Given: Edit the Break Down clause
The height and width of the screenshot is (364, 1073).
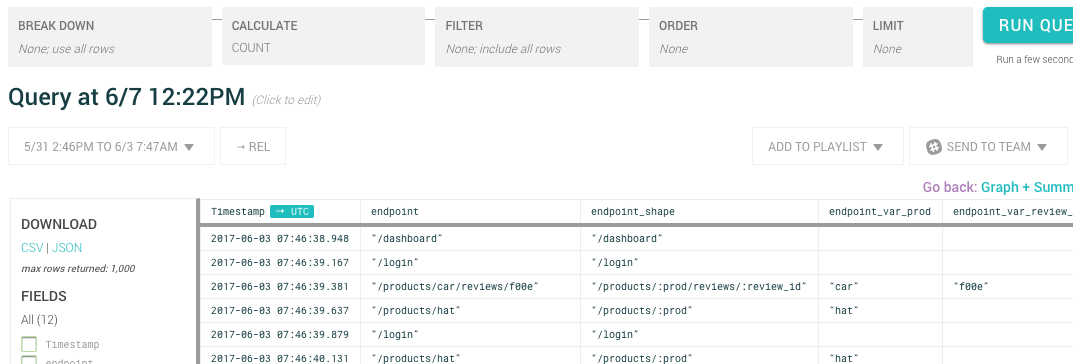Looking at the screenshot, I should point(110,37).
